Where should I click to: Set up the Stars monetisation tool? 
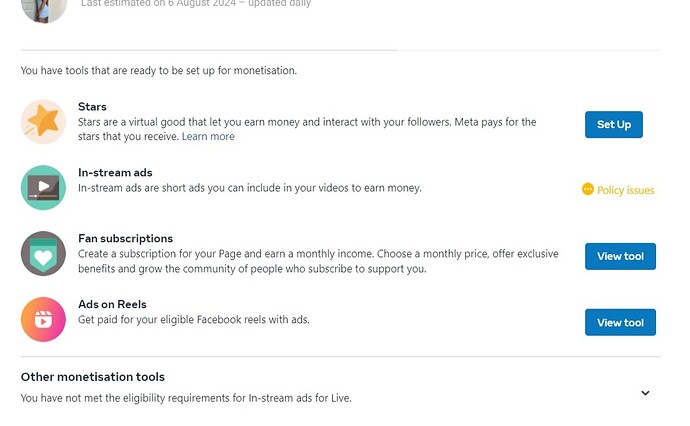[x=613, y=125]
